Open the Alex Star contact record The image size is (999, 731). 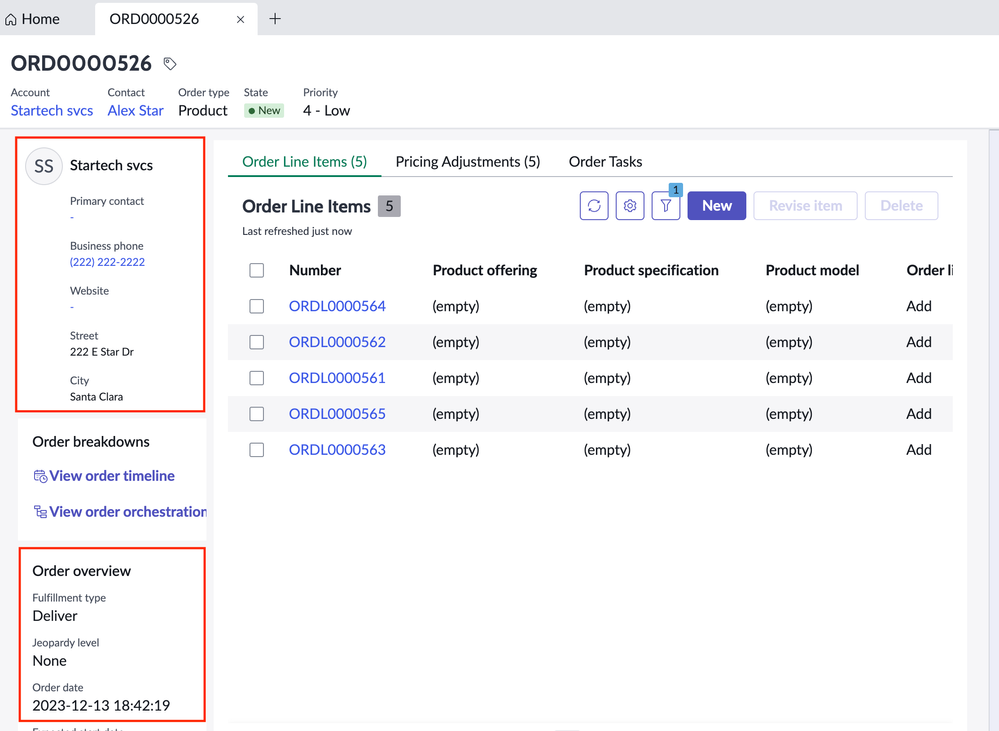coord(135,110)
